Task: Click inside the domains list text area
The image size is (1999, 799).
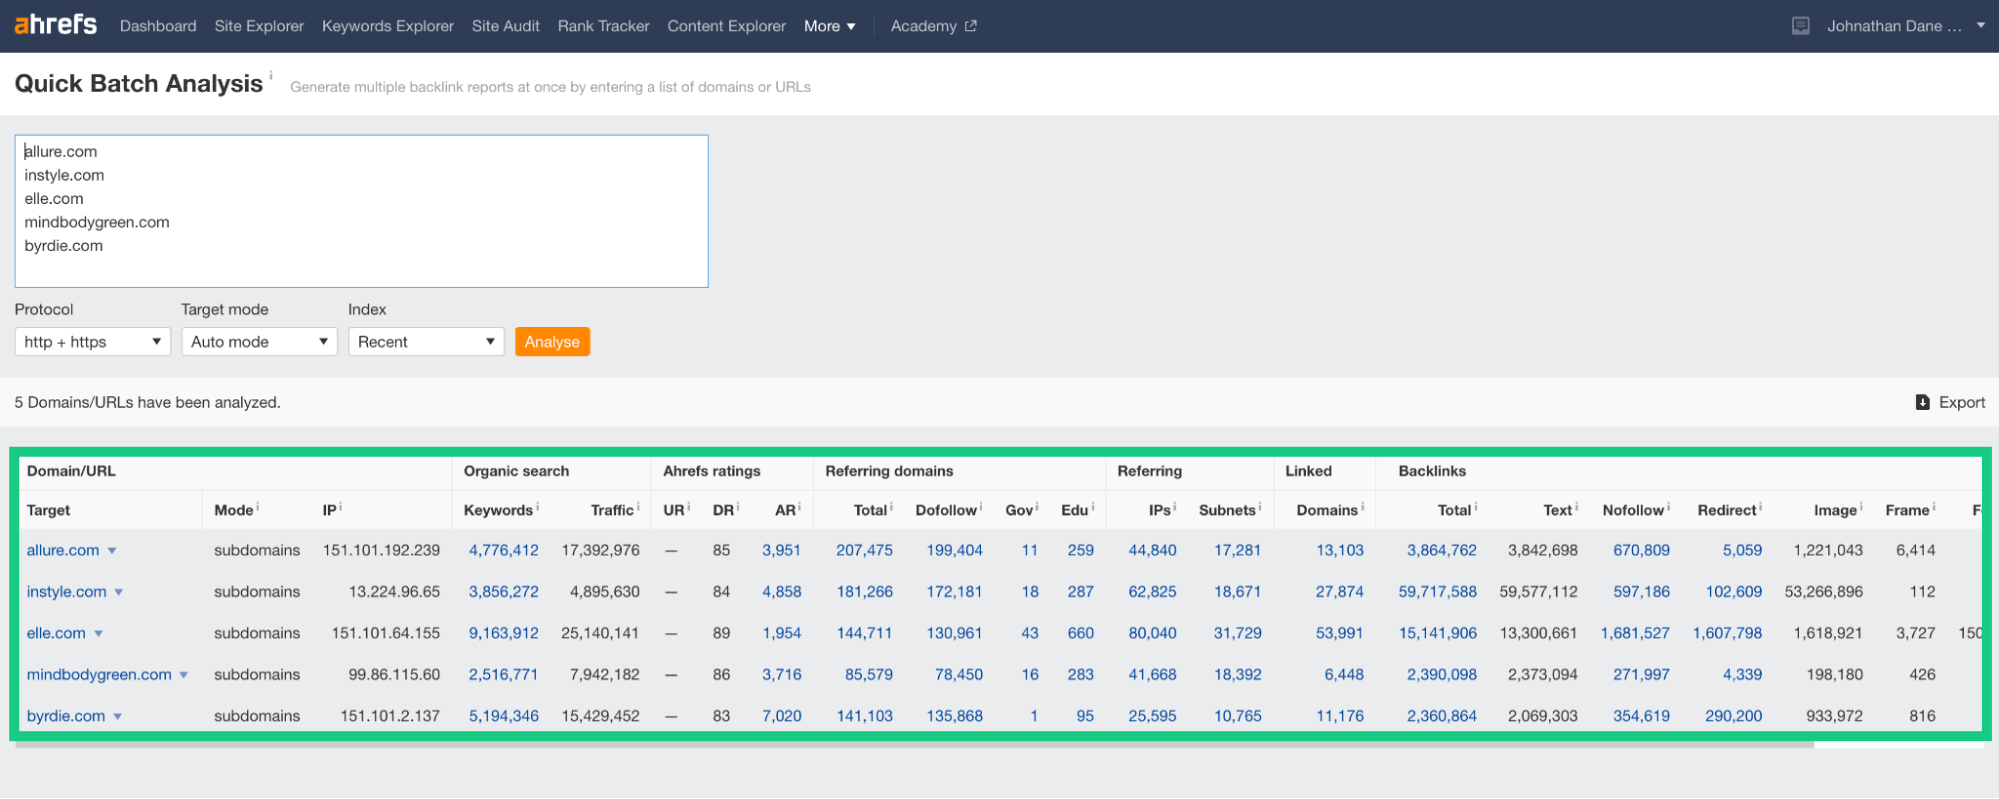Action: click(361, 211)
